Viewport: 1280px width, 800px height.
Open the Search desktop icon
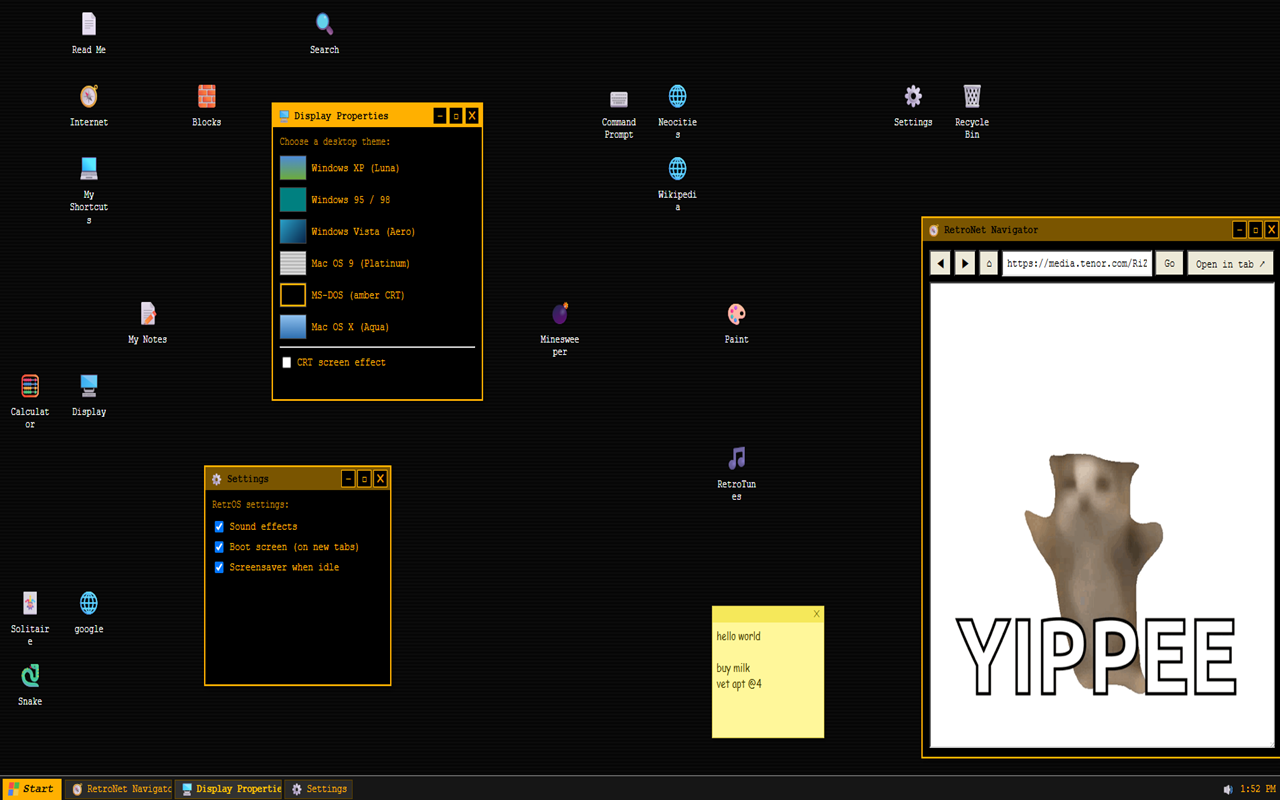tap(324, 33)
